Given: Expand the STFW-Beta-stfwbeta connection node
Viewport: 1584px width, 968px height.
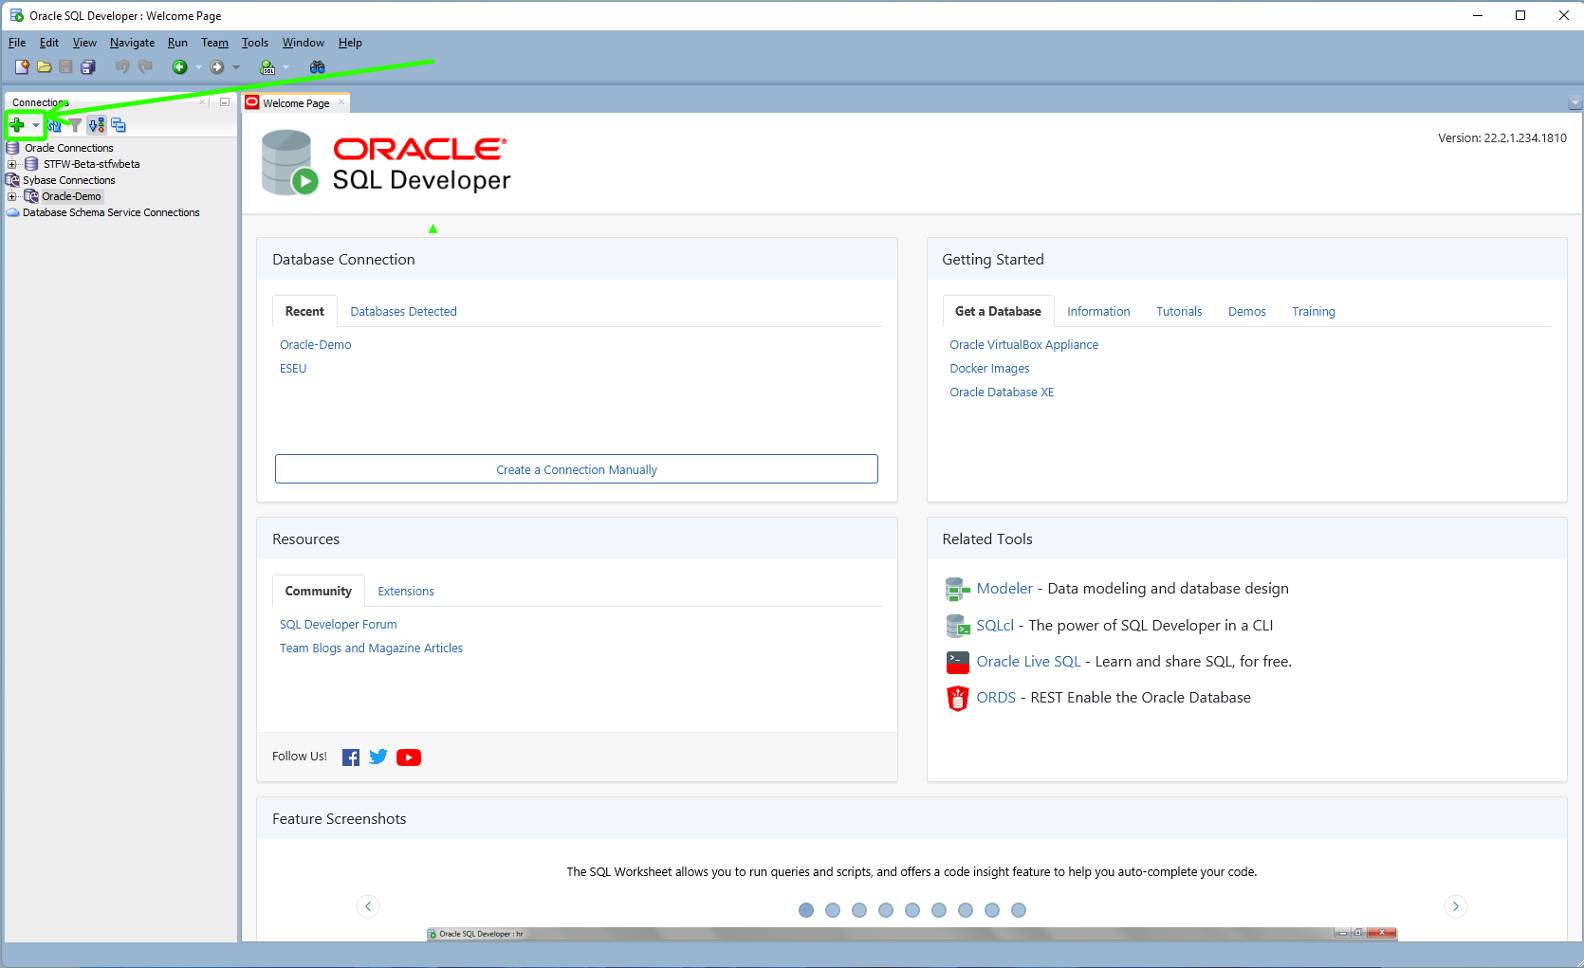Looking at the screenshot, I should pyautogui.click(x=12, y=164).
